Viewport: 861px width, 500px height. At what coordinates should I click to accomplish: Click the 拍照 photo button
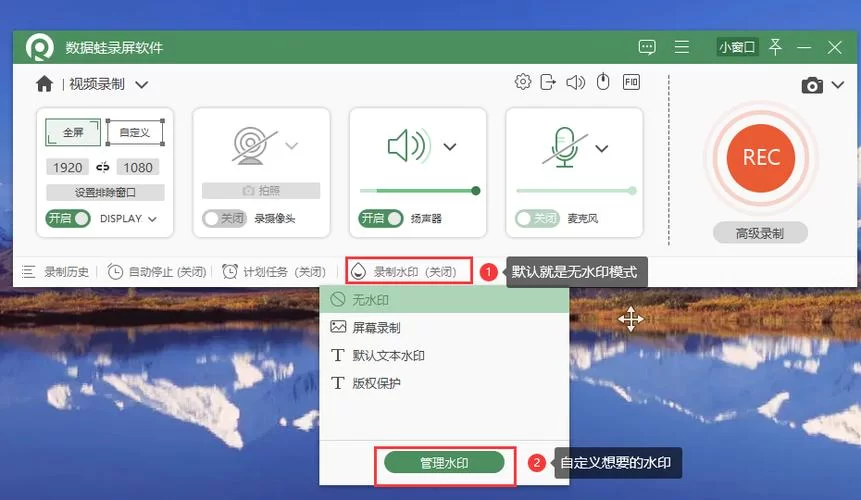click(x=261, y=190)
